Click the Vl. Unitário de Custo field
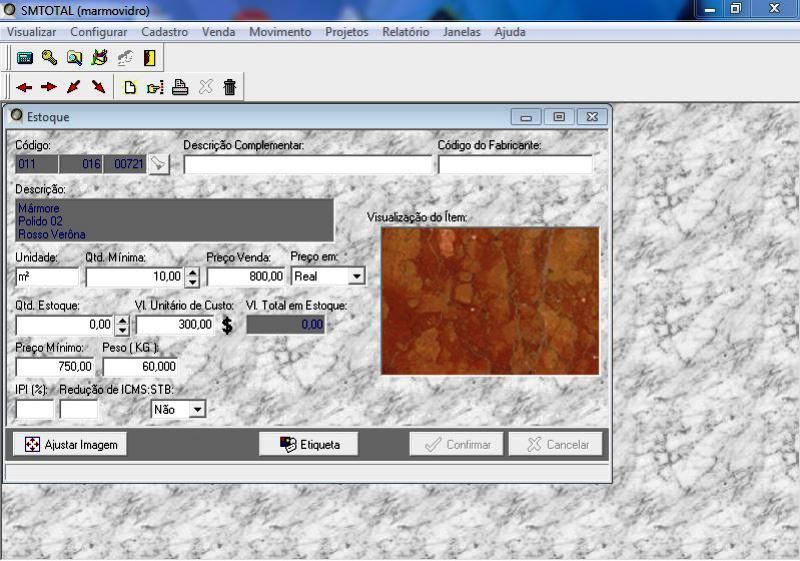 point(176,325)
